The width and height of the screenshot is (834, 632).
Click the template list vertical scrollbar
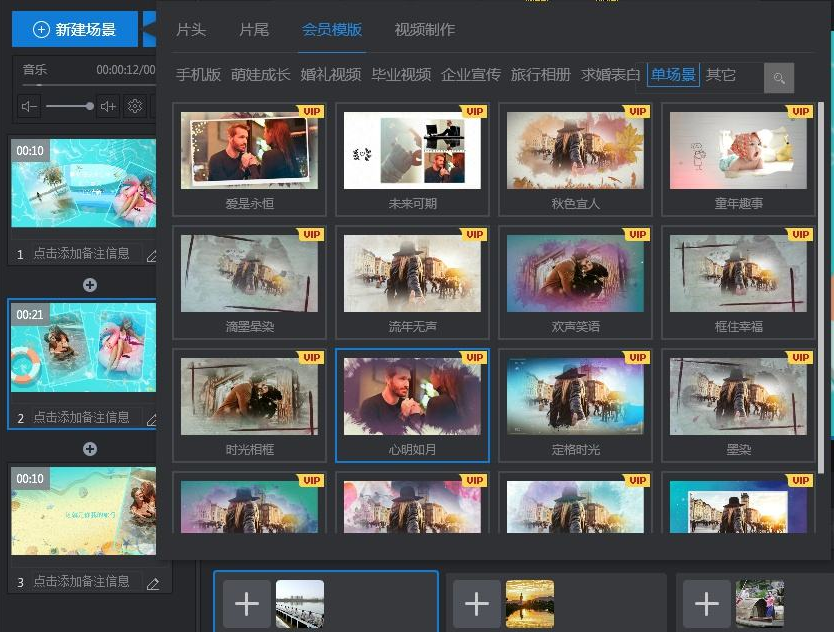point(821,287)
